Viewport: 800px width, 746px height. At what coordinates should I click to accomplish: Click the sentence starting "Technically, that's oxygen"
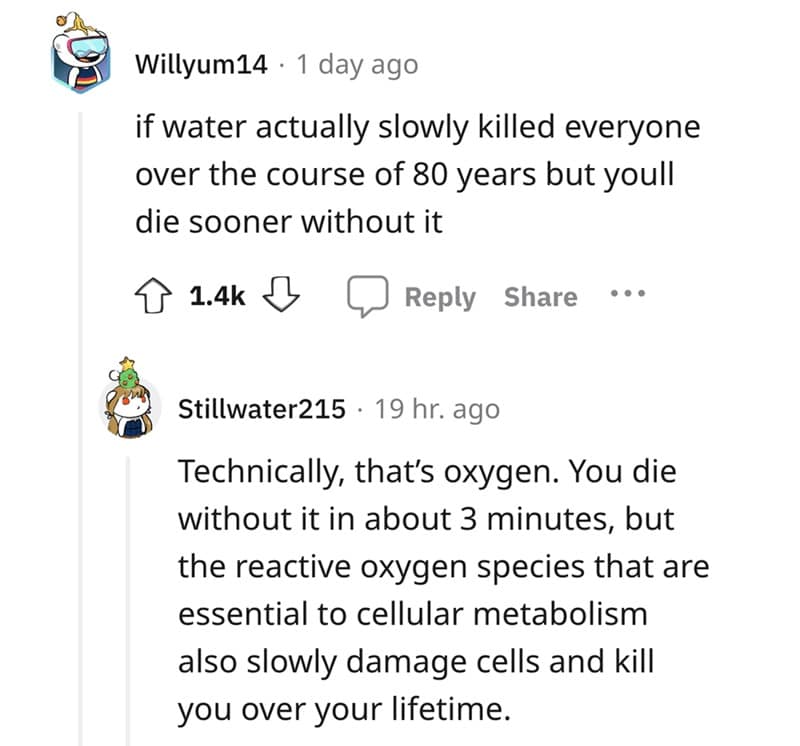tap(427, 472)
